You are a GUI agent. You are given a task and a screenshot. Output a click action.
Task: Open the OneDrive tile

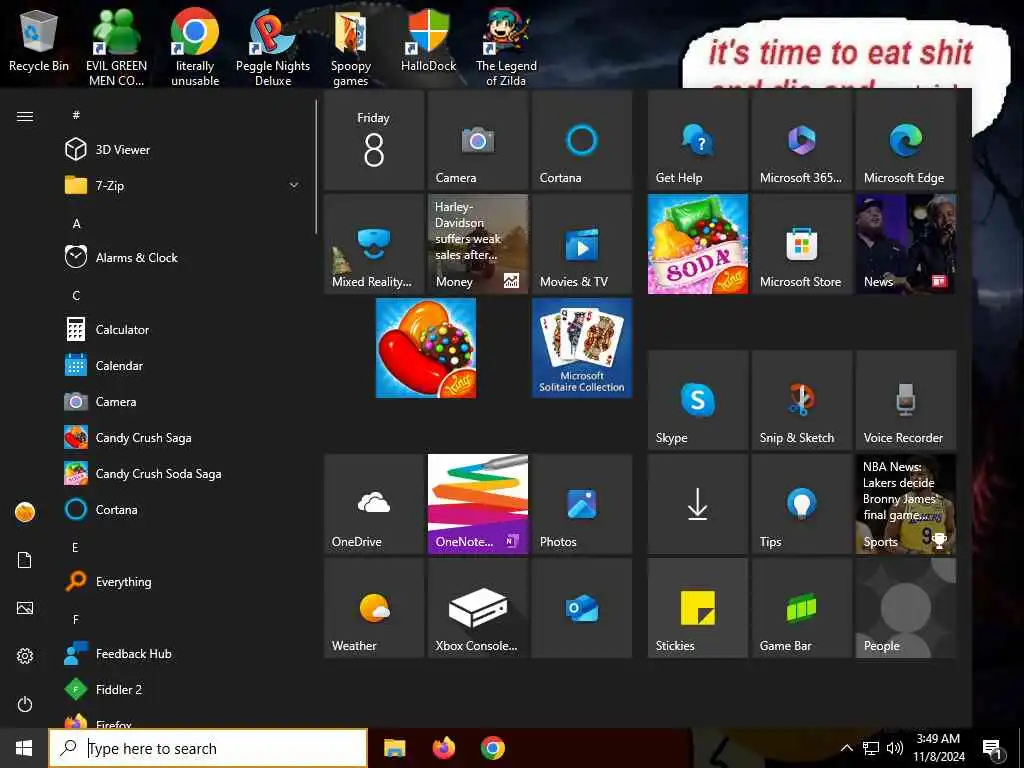[374, 504]
